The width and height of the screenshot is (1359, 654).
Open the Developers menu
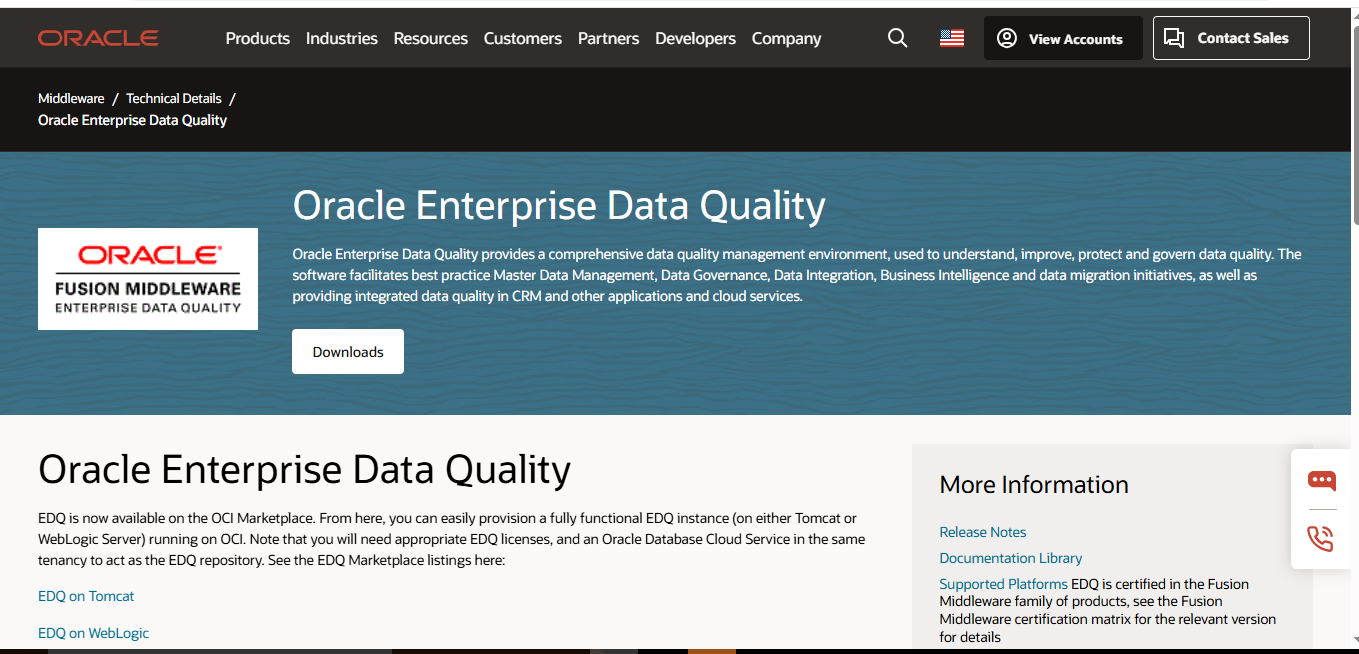coord(695,38)
